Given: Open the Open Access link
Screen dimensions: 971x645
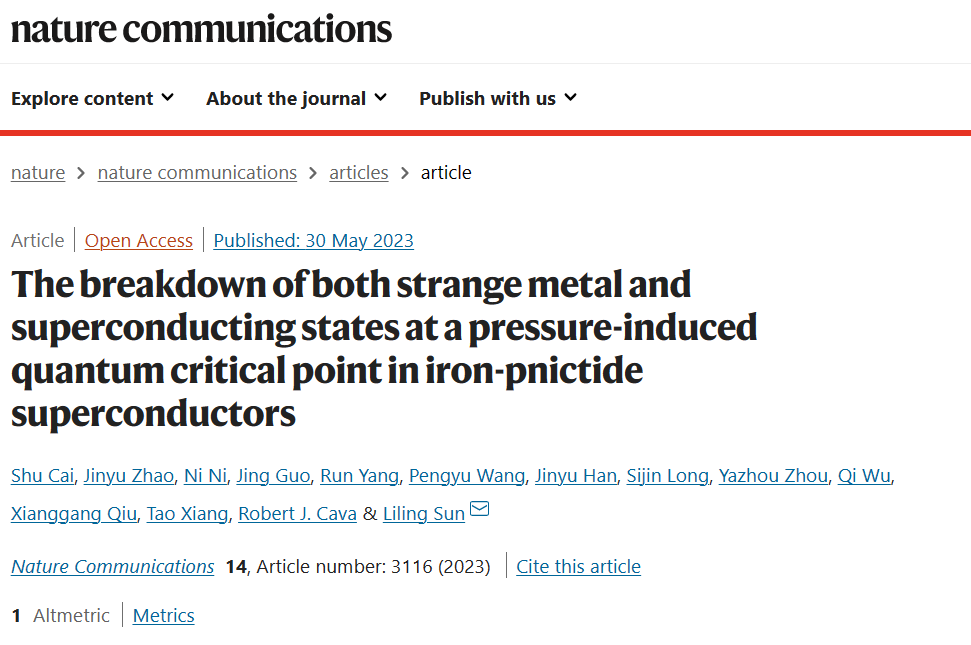Looking at the screenshot, I should pos(139,240).
